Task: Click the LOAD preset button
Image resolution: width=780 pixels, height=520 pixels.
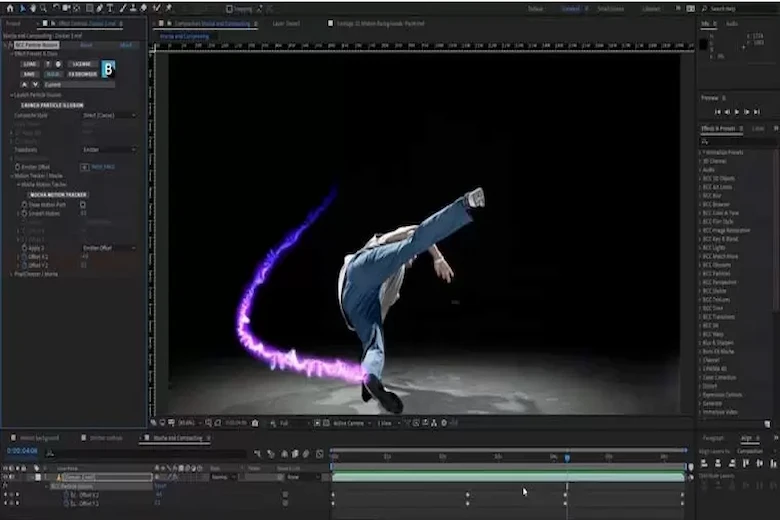Action: (x=29, y=64)
